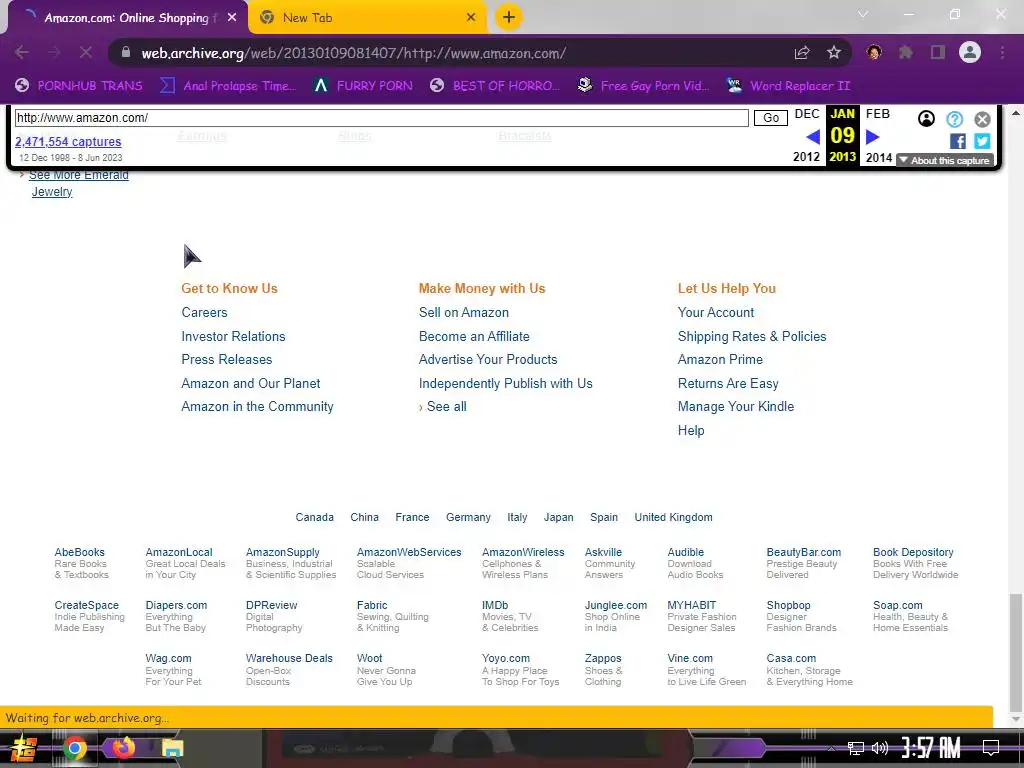This screenshot has height=768, width=1024.
Task: Open Become an Affiliate link
Action: (x=474, y=336)
